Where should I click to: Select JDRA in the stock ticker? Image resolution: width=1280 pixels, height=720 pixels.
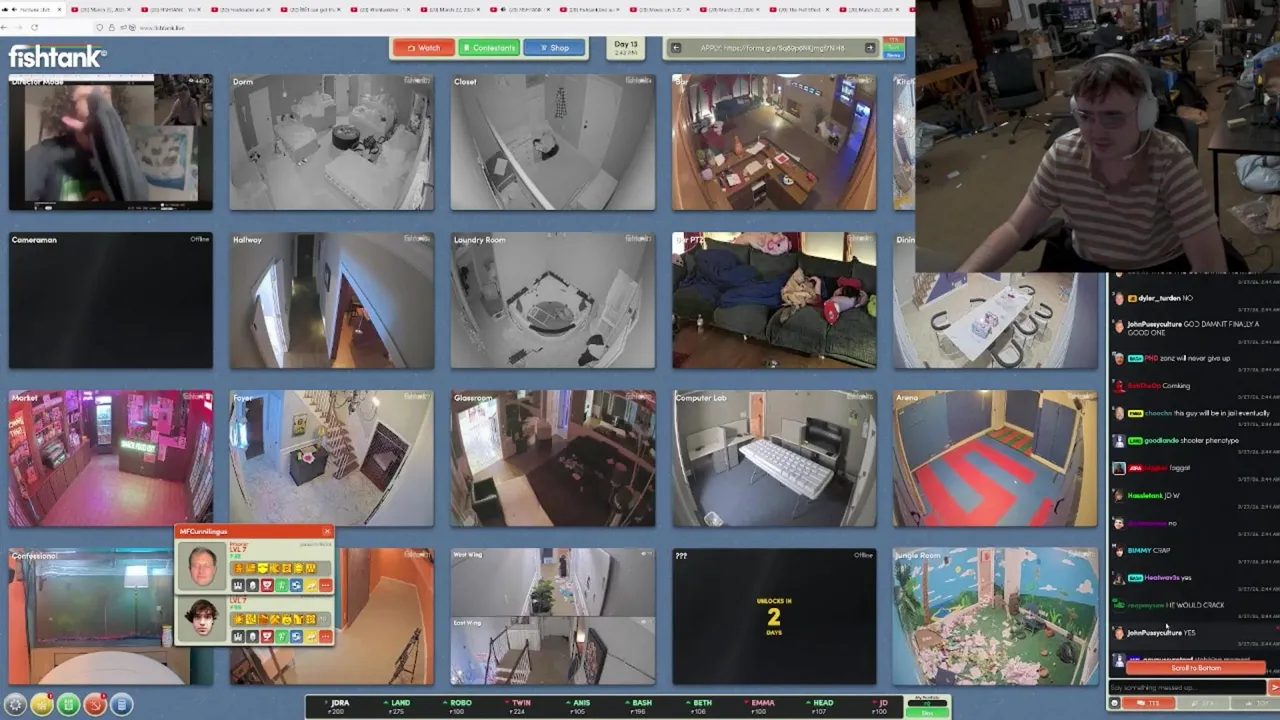[x=337, y=707]
